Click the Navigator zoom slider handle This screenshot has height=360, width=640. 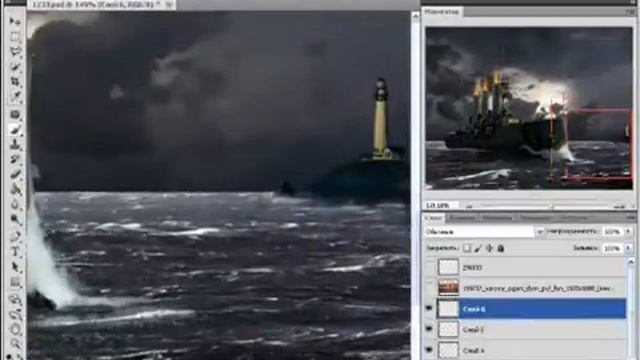point(551,206)
